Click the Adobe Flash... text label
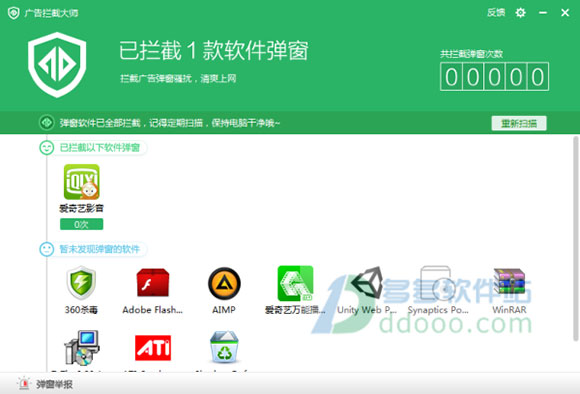Viewport: 580px width, 394px height. pos(152,310)
